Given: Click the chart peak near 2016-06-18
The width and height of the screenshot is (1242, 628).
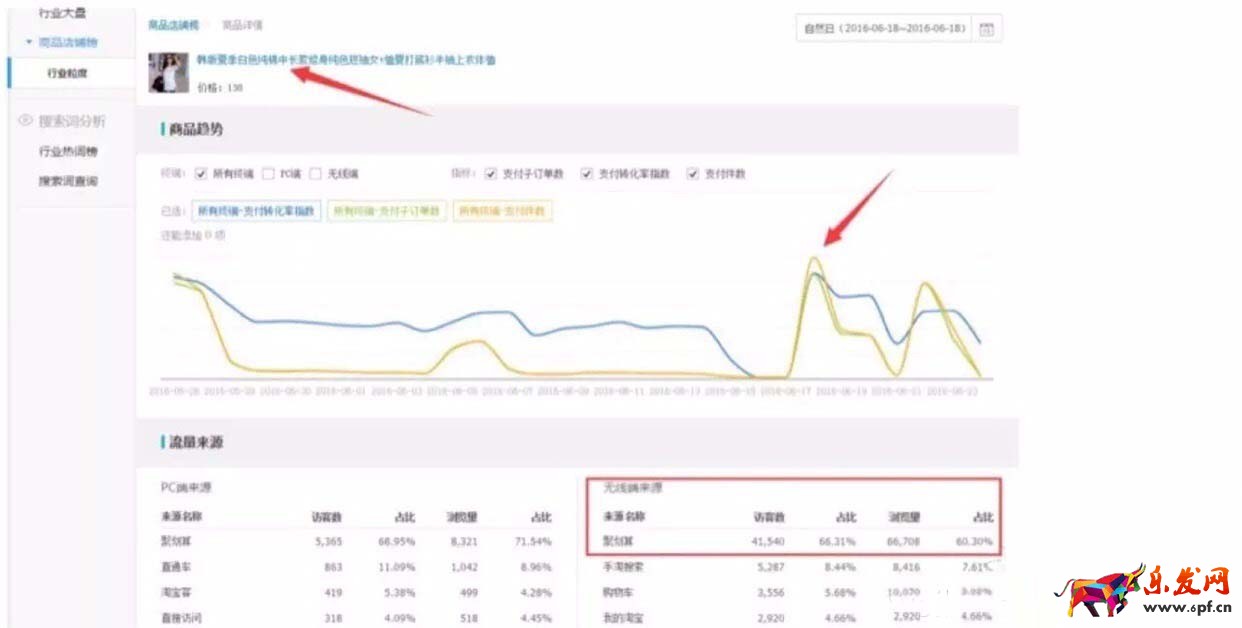Looking at the screenshot, I should click(814, 260).
